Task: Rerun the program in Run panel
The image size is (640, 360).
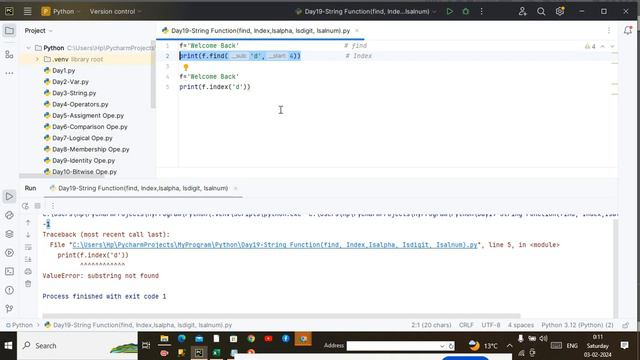Action: coord(25,206)
